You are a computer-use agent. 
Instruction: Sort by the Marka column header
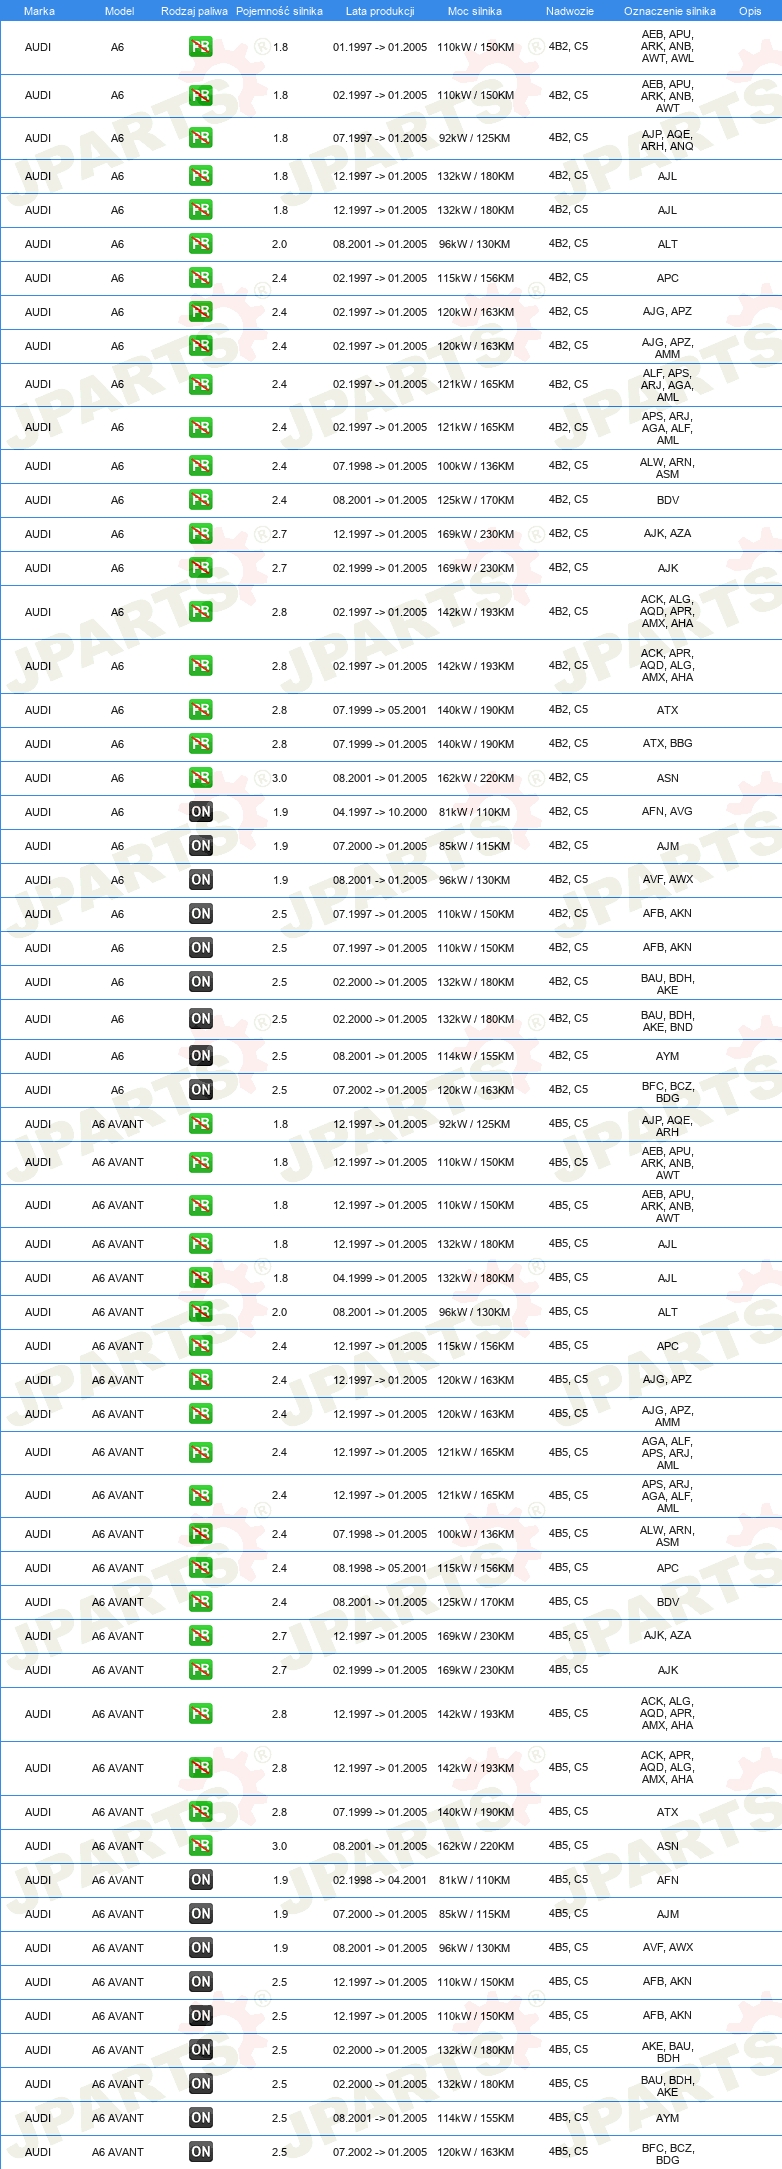pyautogui.click(x=39, y=11)
